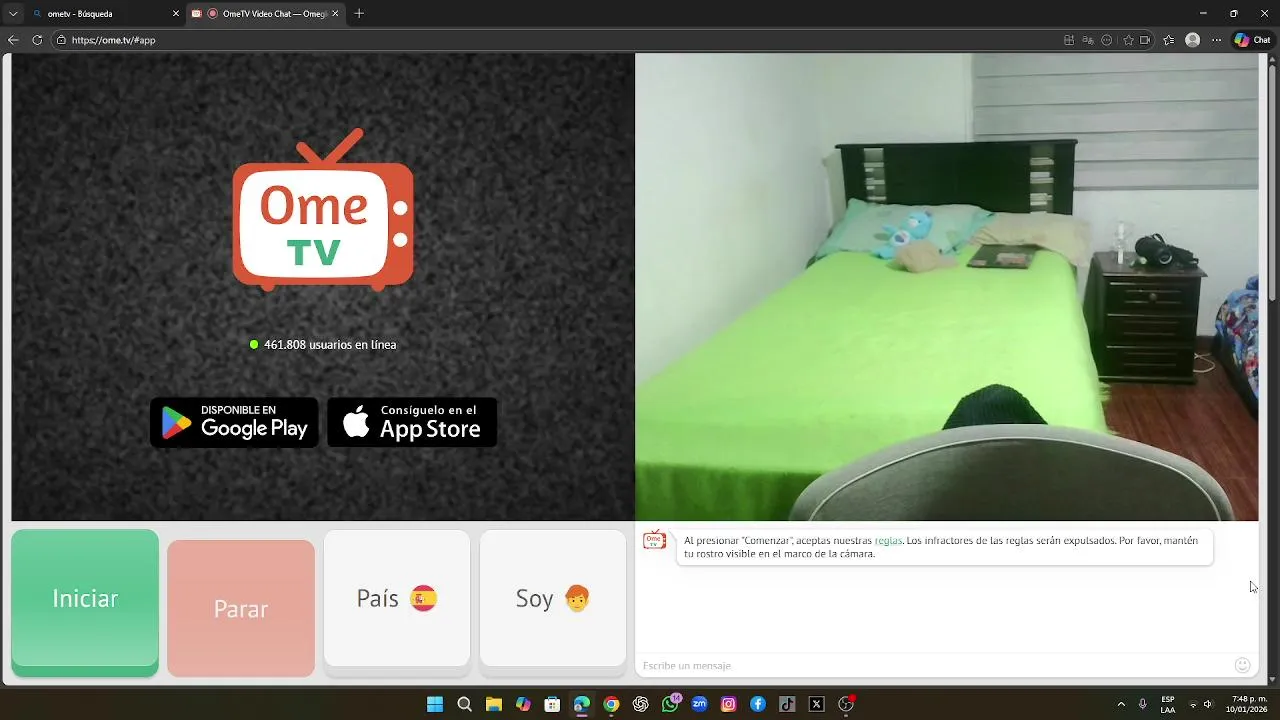
Task: Open the País country selector
Action: point(397,598)
